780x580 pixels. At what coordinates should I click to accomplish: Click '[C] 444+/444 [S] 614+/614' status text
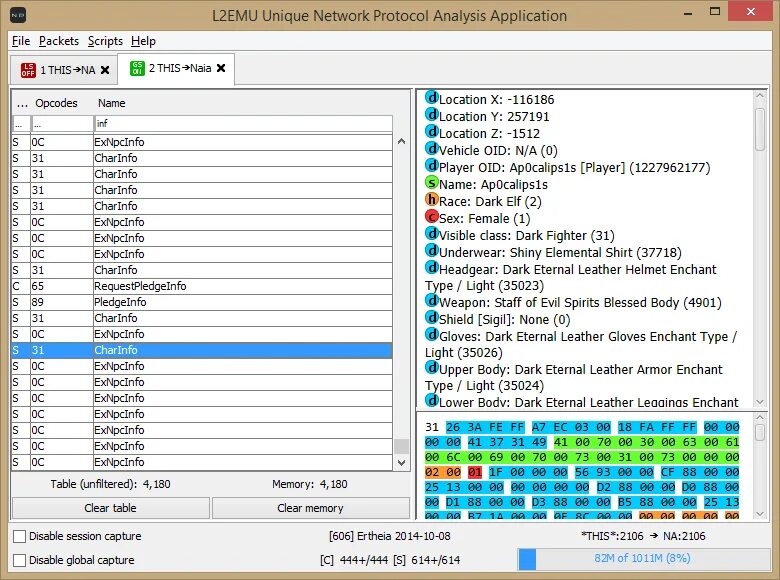[390, 560]
